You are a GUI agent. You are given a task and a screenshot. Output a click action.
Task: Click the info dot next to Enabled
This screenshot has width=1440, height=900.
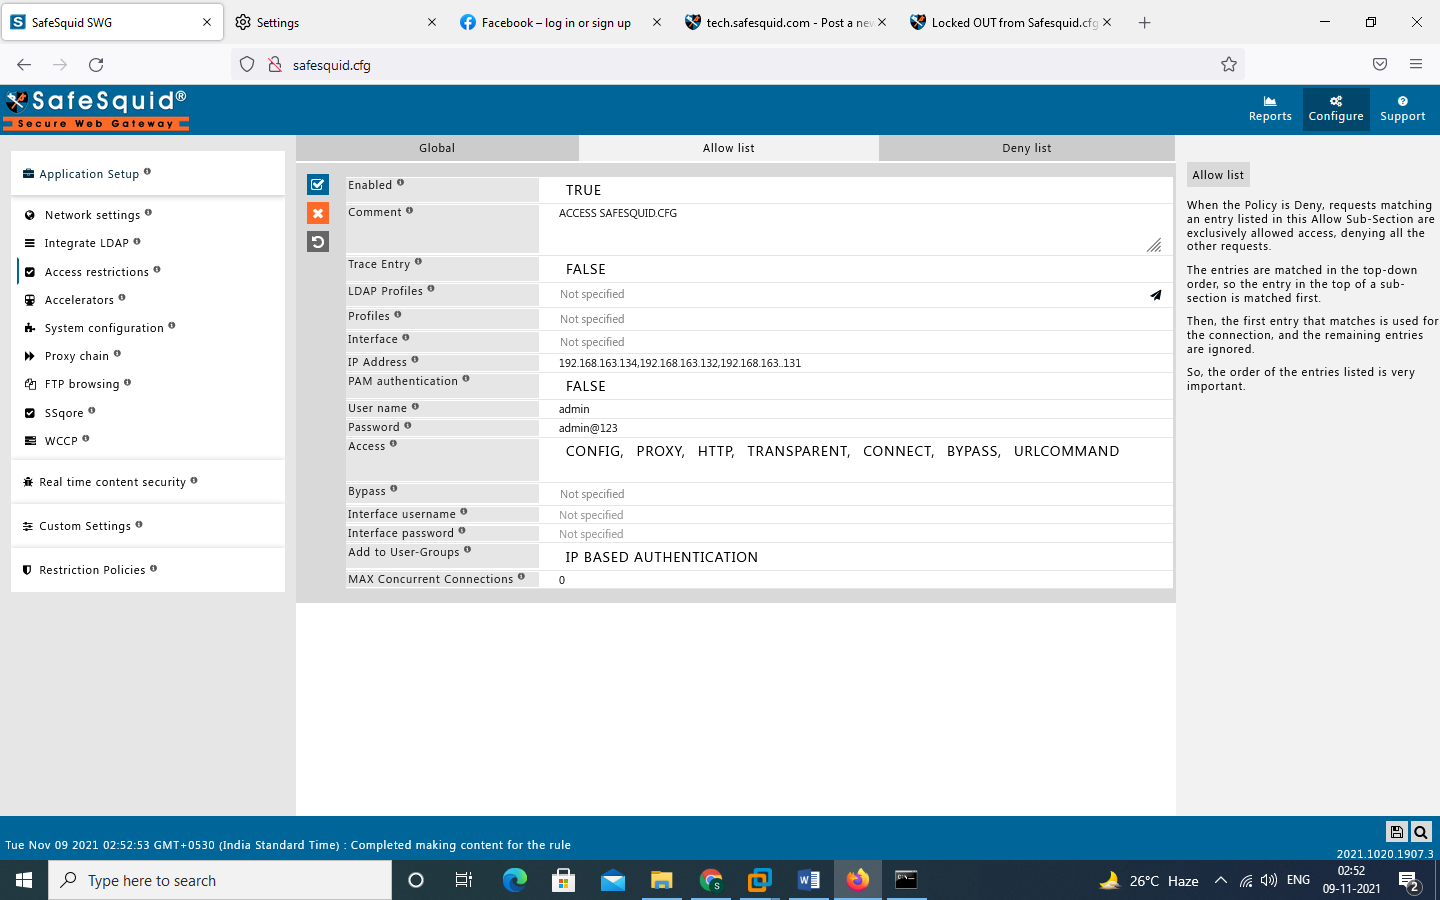click(x=400, y=183)
